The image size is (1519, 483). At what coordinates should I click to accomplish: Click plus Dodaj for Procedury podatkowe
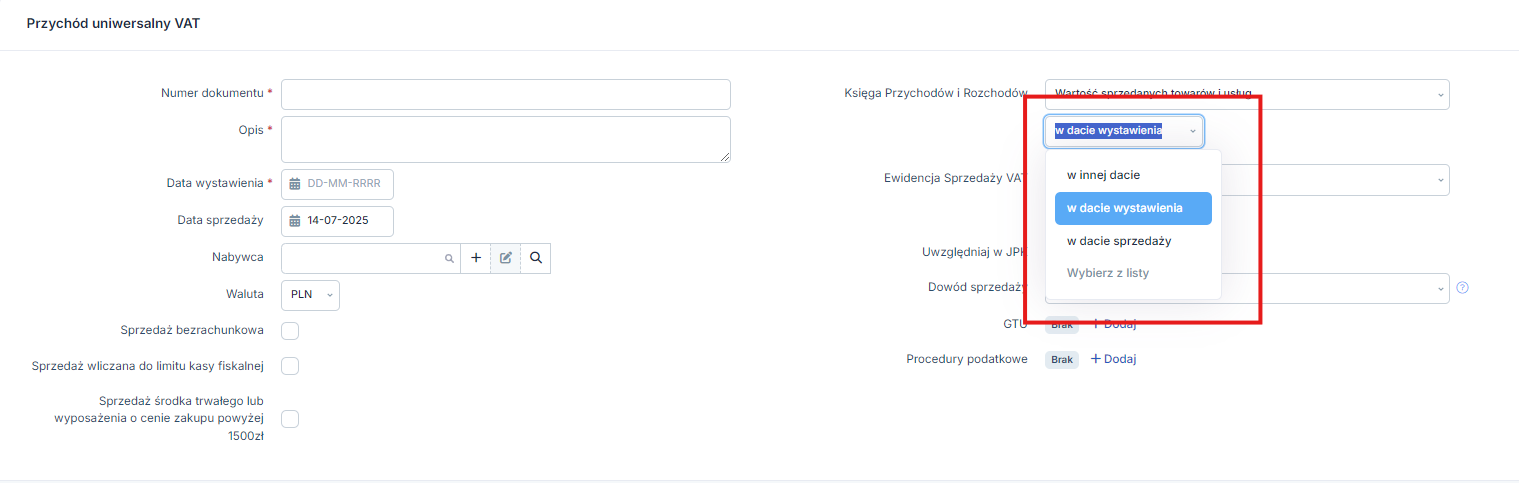click(1113, 359)
